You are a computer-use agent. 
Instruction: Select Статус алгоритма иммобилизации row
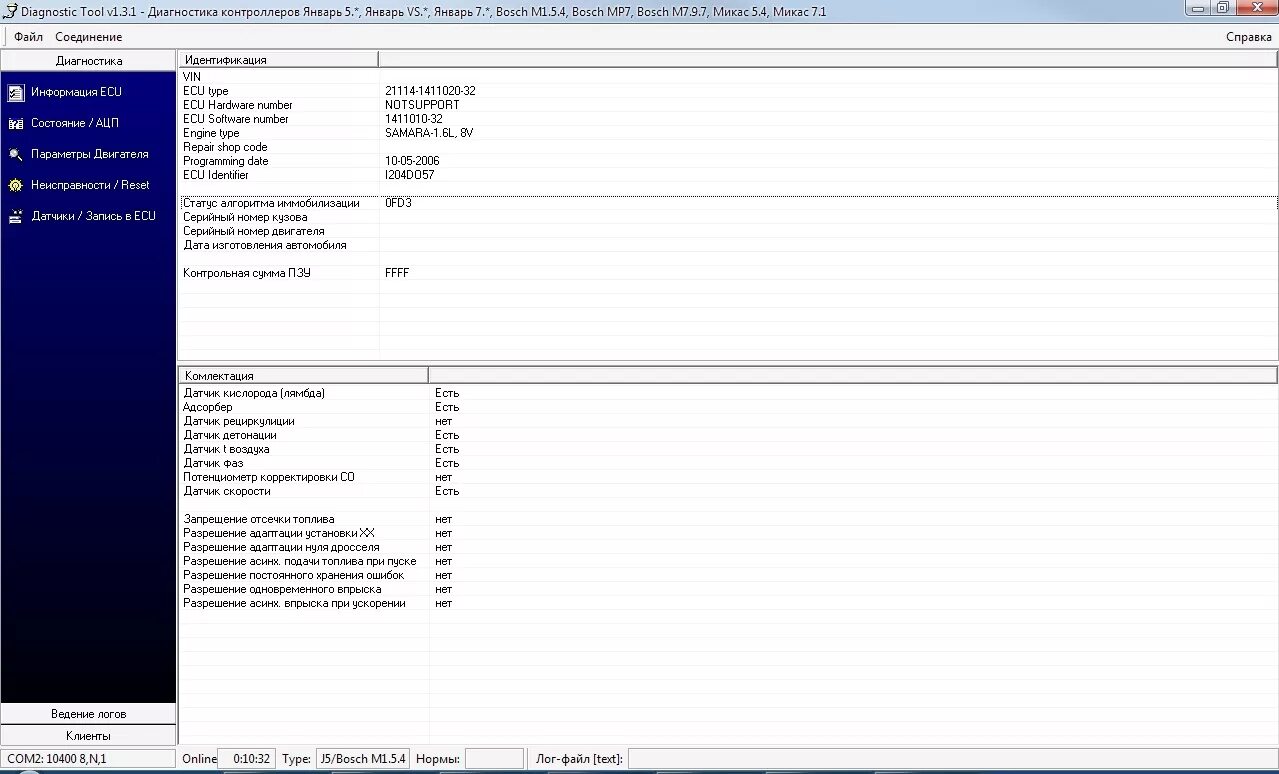click(728, 203)
